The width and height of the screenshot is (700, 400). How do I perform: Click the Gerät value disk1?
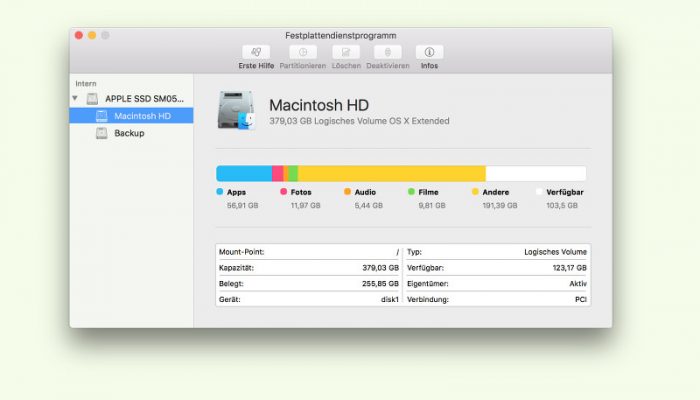coord(390,300)
